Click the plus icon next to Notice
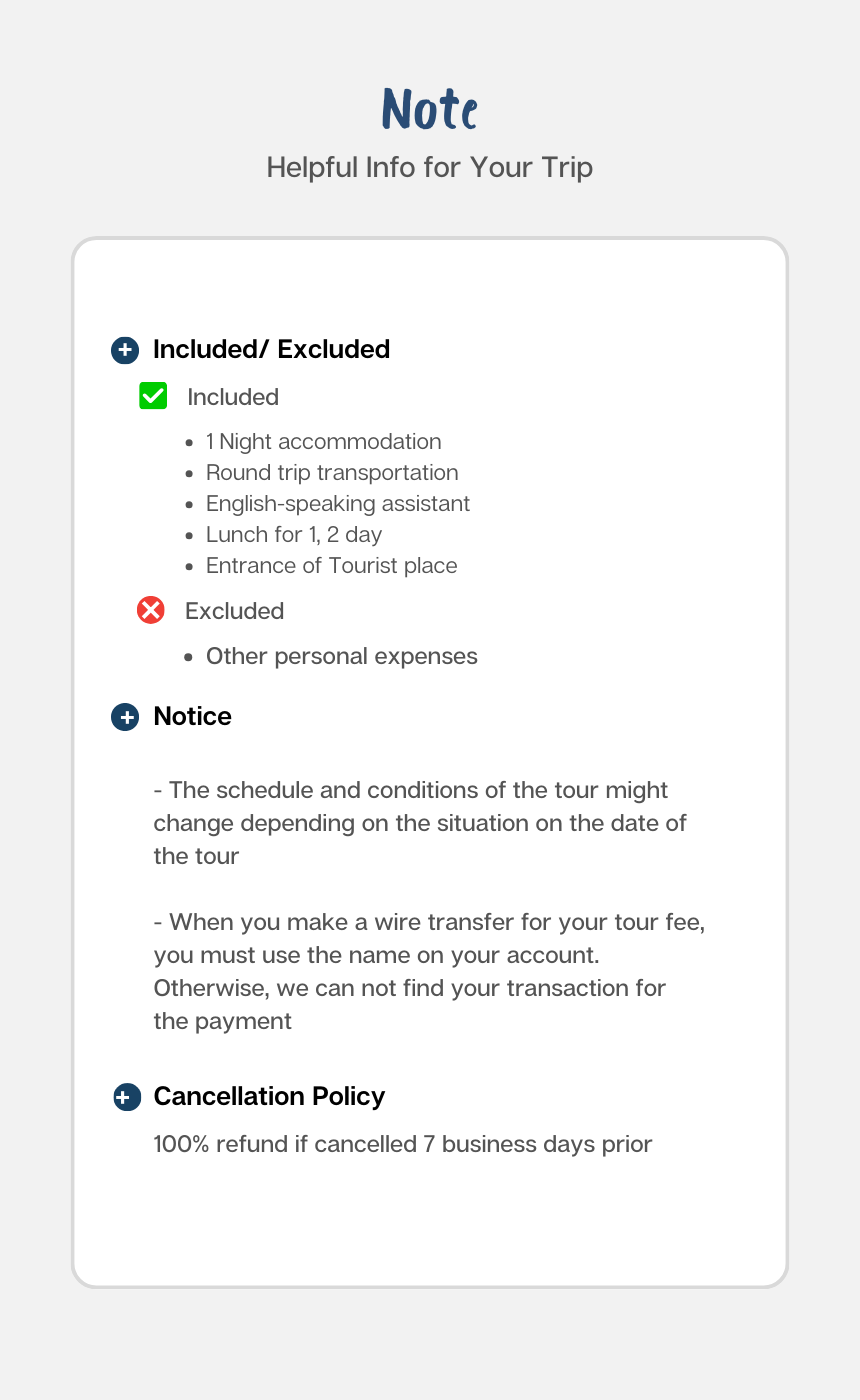Image resolution: width=860 pixels, height=1400 pixels. (125, 717)
